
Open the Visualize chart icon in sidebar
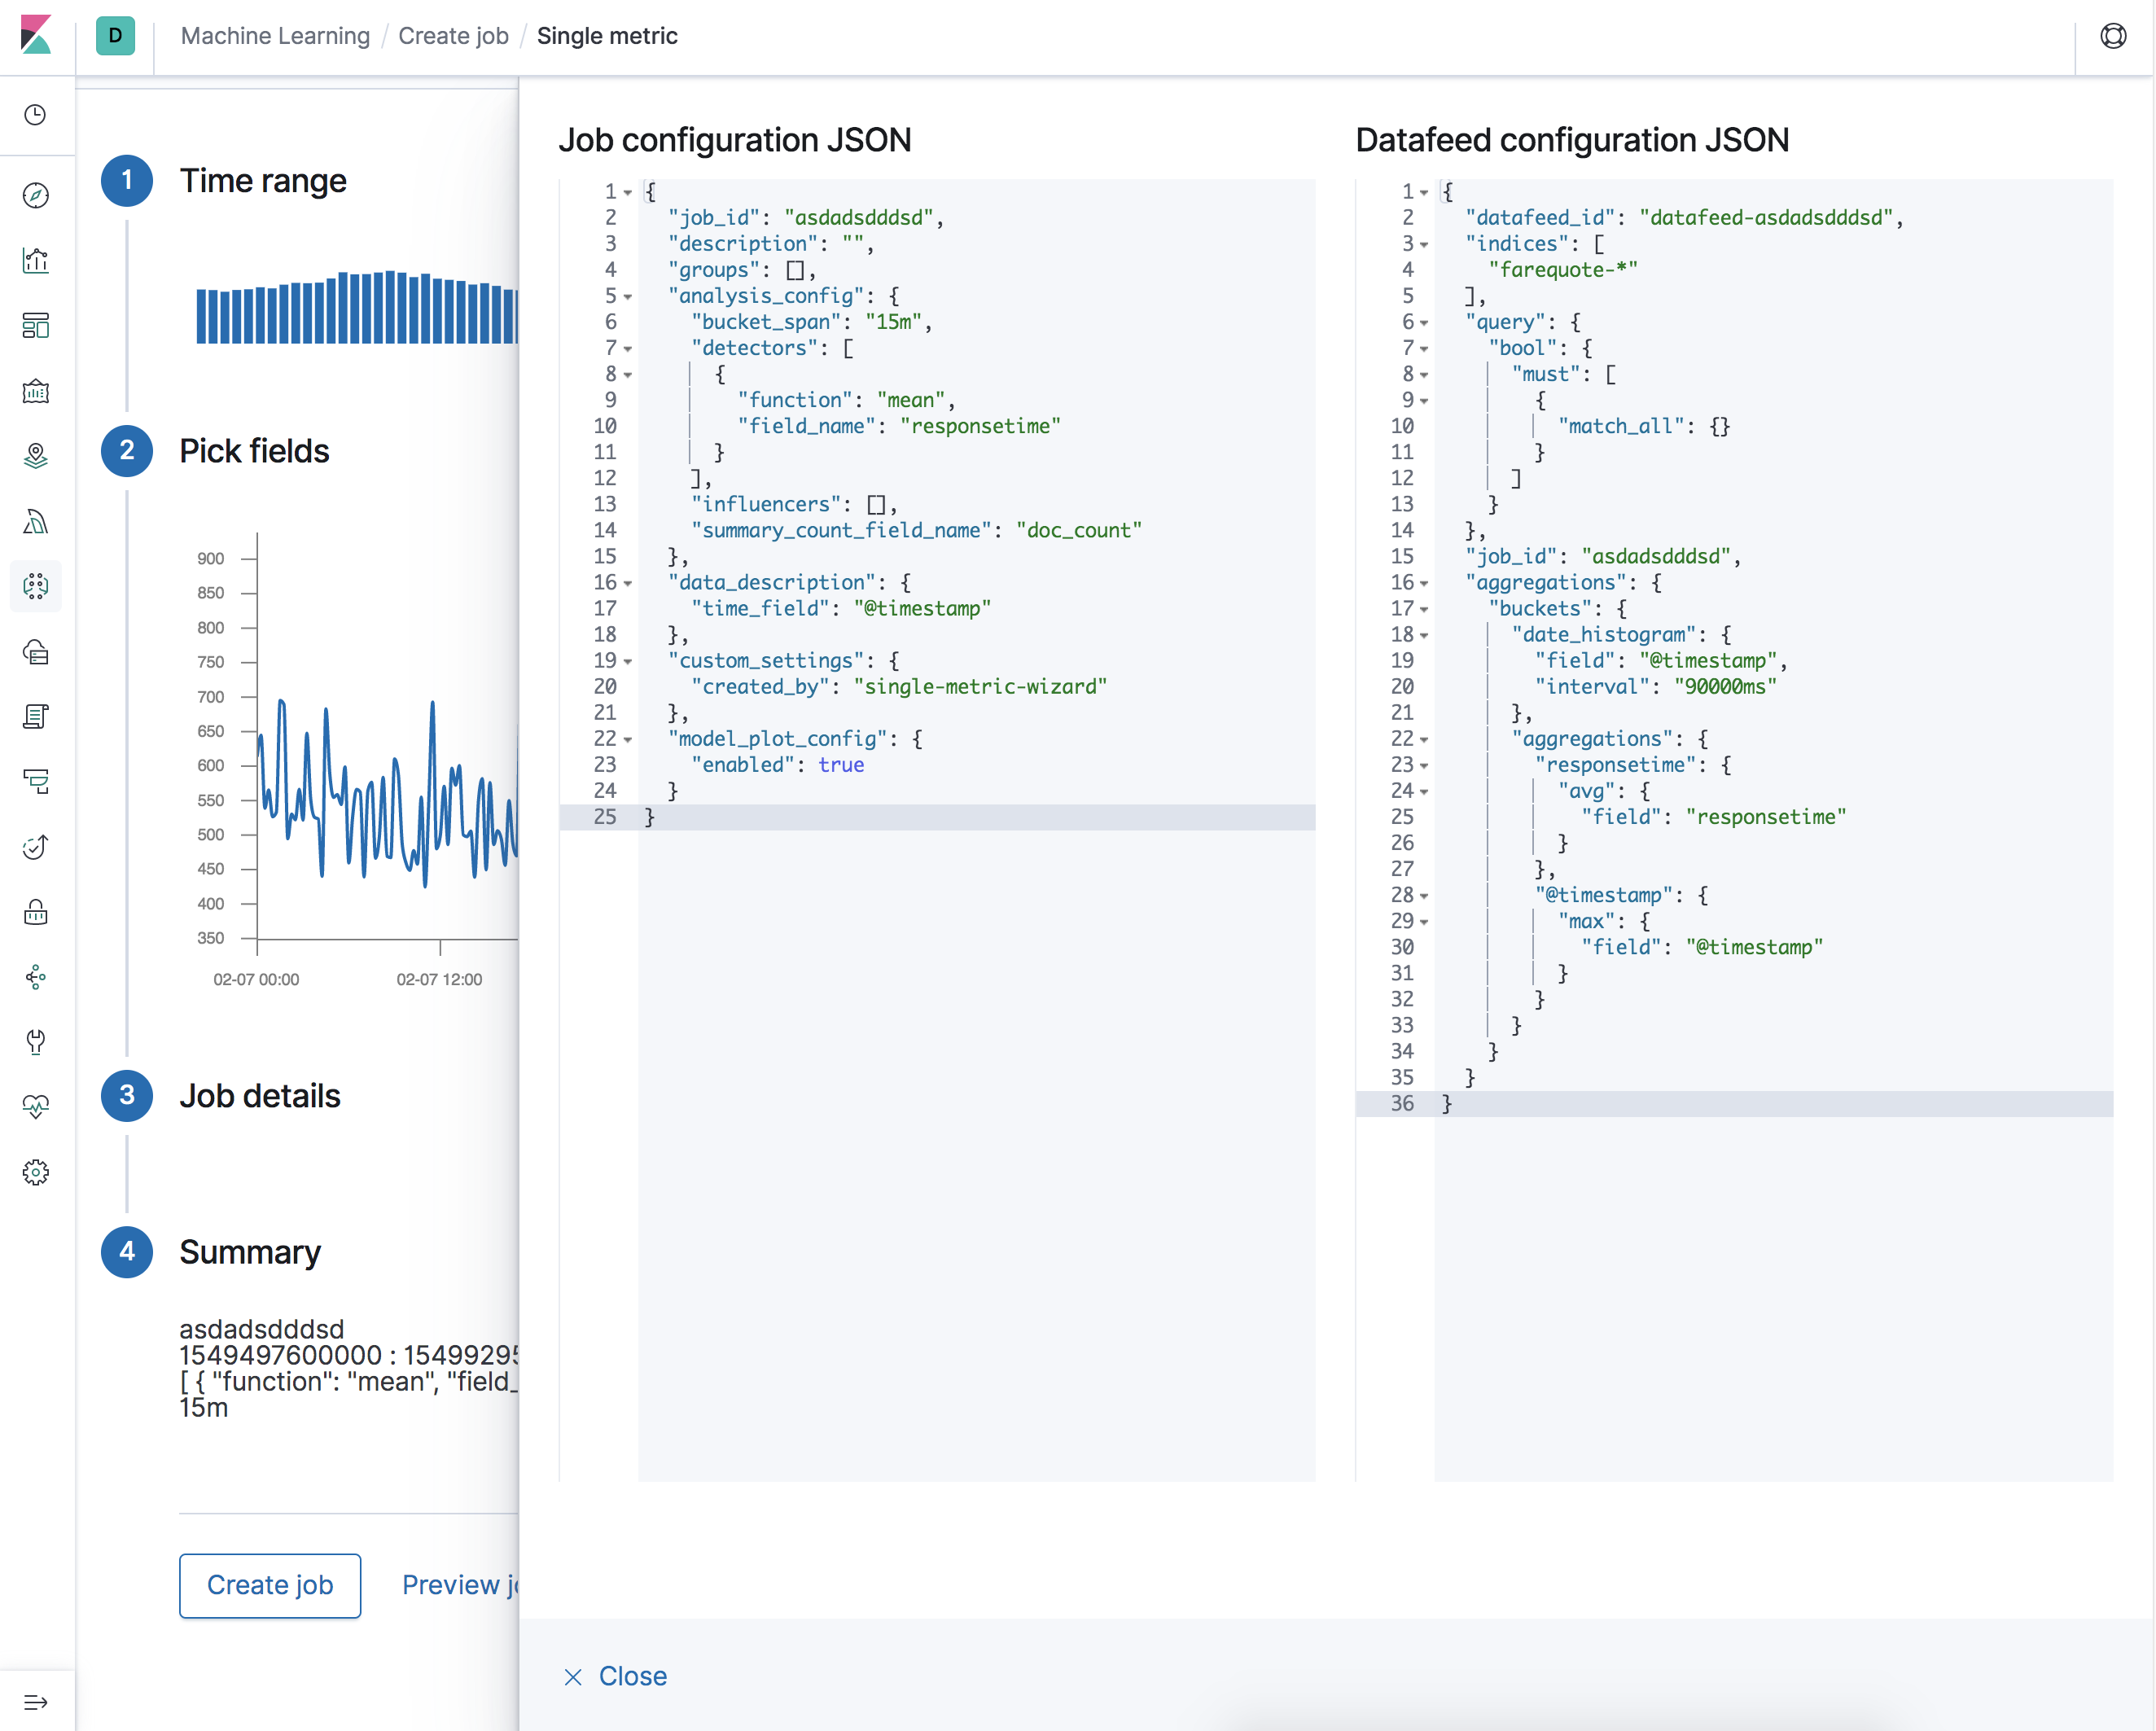(x=36, y=261)
